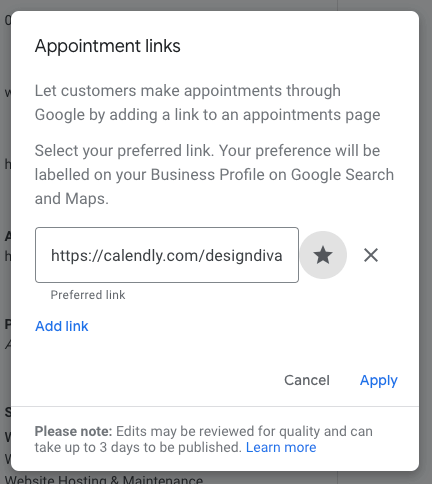The height and width of the screenshot is (484, 432).
Task: Click the 'Please note:' bold text
Action: (x=73, y=431)
